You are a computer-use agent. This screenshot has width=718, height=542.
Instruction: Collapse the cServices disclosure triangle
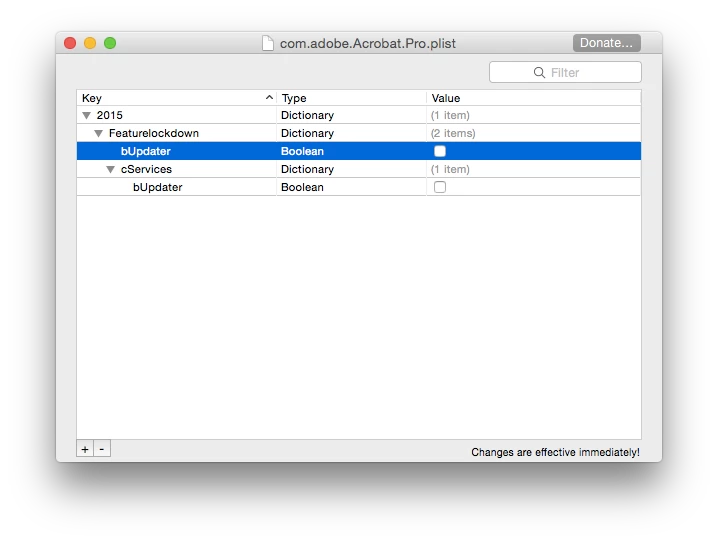[110, 169]
